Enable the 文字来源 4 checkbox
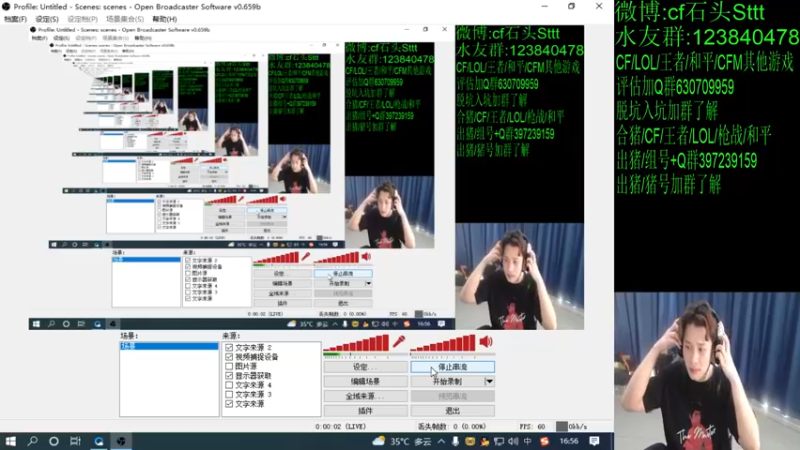The width and height of the screenshot is (800, 450). (x=229, y=385)
